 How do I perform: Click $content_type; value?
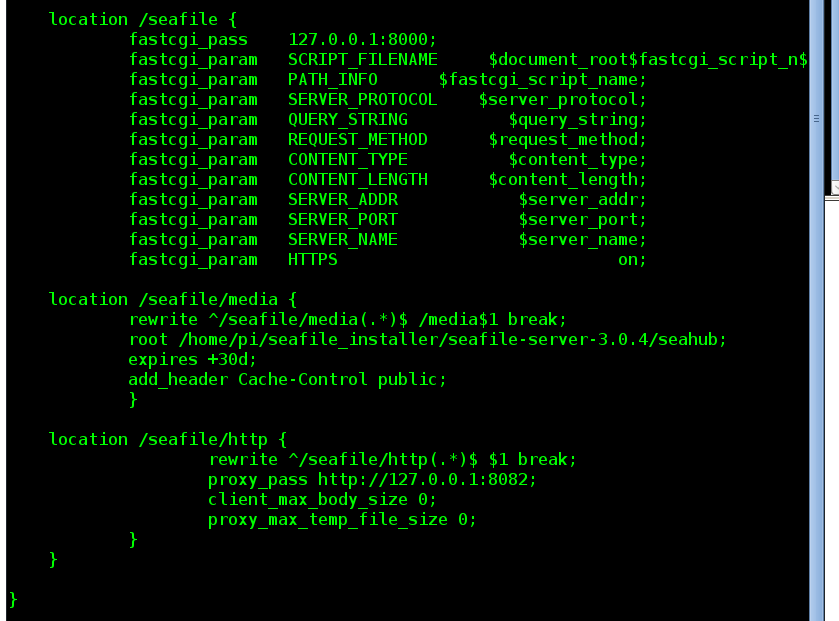tap(577, 160)
